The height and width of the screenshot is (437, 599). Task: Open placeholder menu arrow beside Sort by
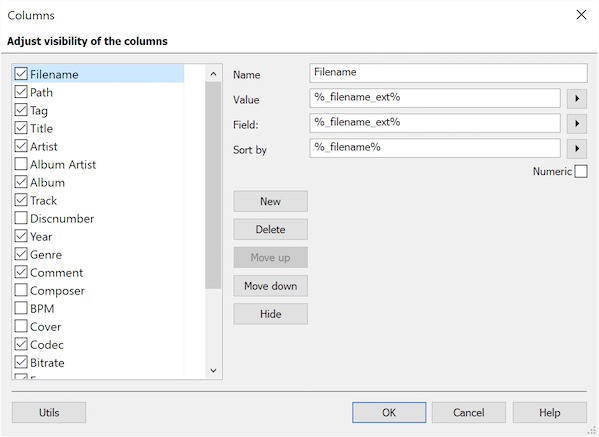pos(577,149)
